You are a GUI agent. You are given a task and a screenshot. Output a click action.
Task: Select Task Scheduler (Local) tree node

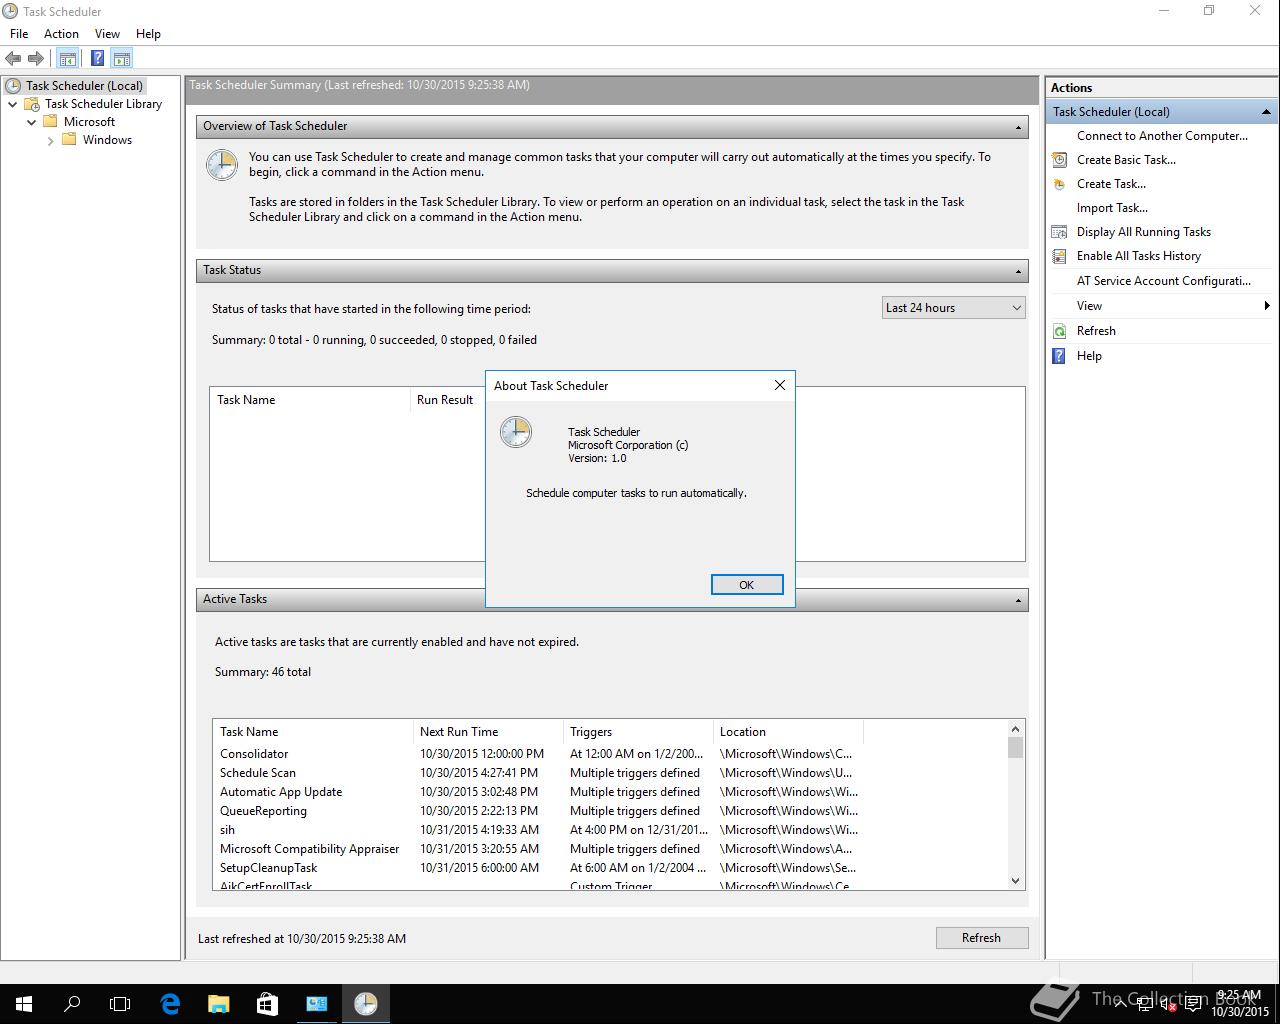coord(84,86)
